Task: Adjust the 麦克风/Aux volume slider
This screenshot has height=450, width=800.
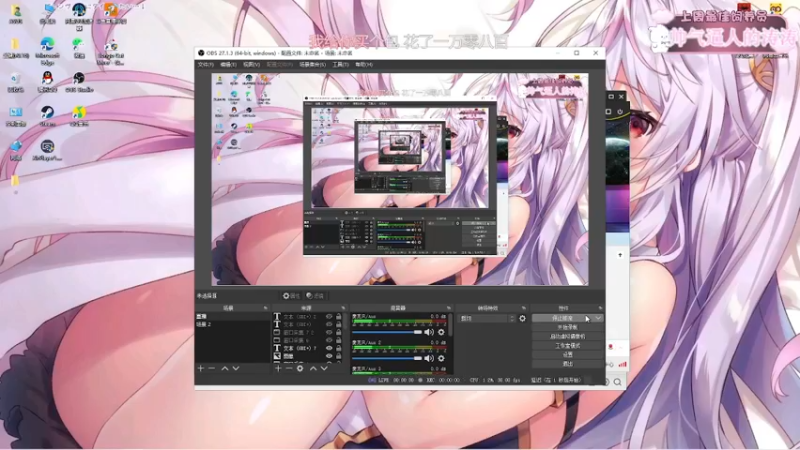Action: click(x=387, y=332)
